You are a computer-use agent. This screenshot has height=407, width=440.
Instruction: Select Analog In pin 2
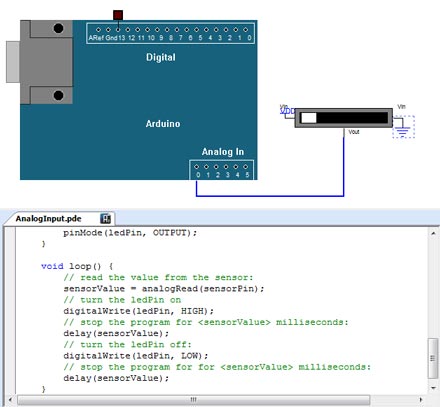[x=216, y=167]
